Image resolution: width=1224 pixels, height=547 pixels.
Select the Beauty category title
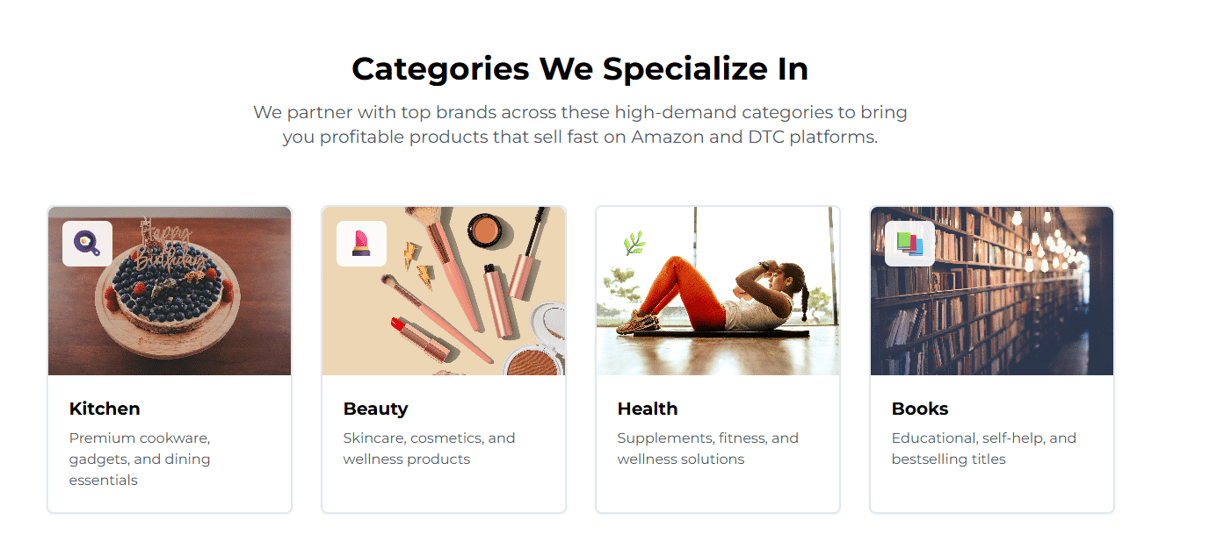click(x=376, y=409)
